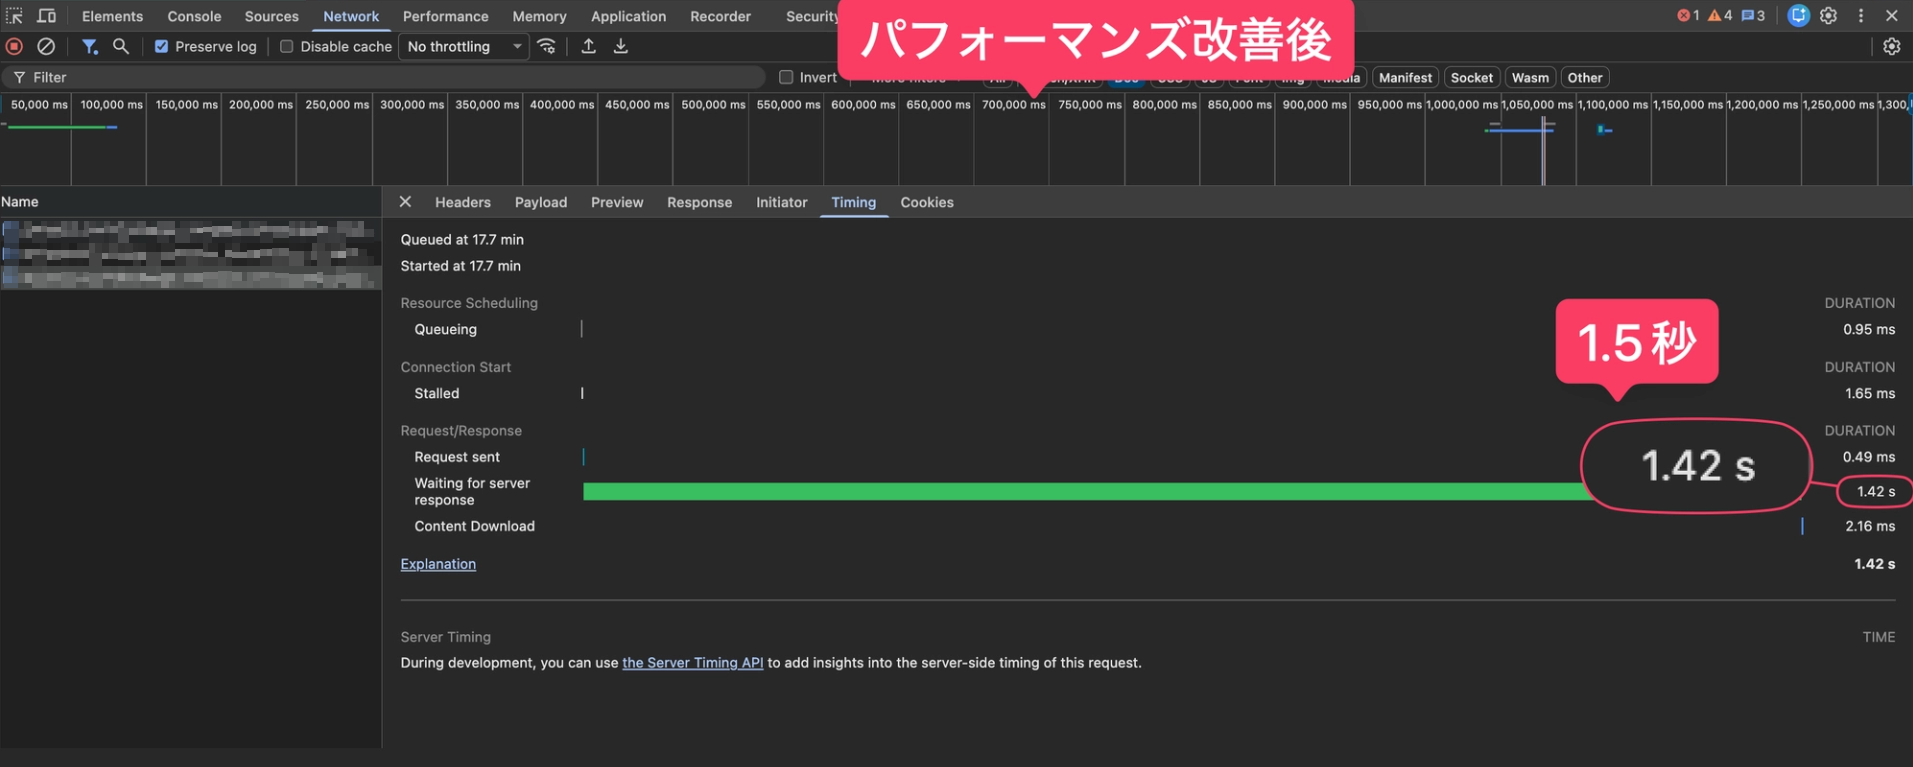Switch to the Memory panel
The image size is (1913, 767).
pyautogui.click(x=539, y=16)
